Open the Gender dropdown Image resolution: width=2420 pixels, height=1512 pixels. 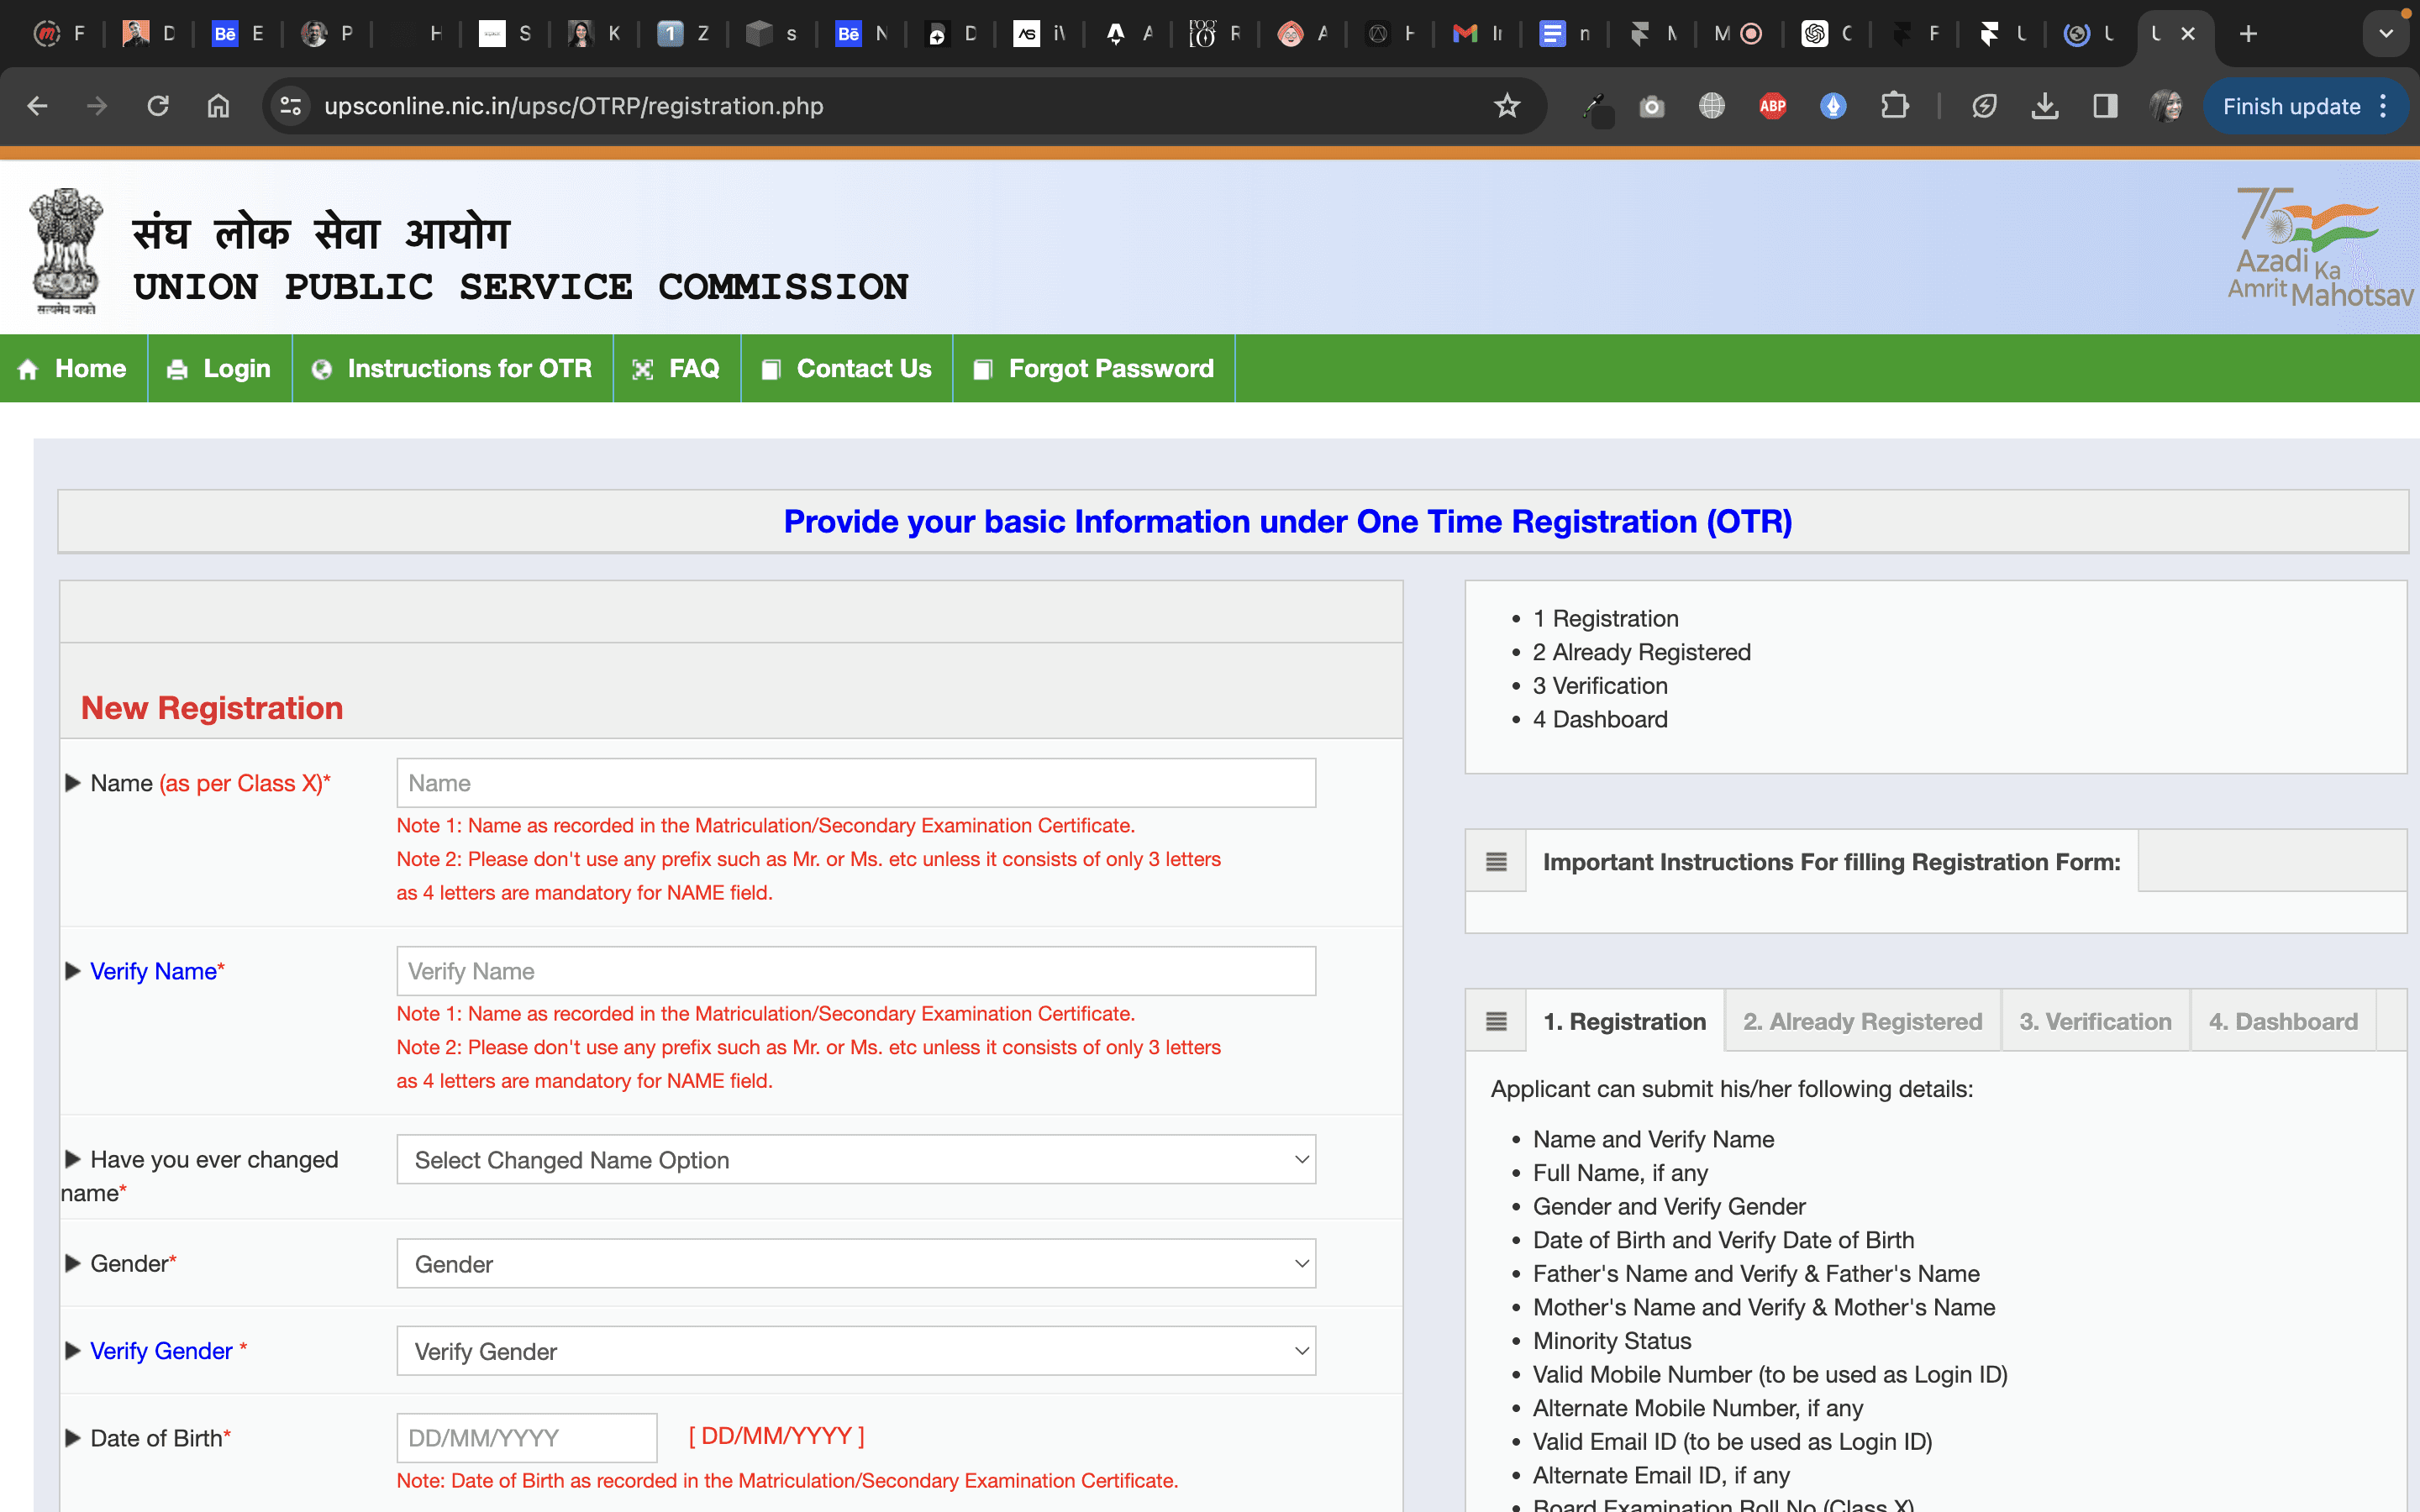[x=856, y=1264]
